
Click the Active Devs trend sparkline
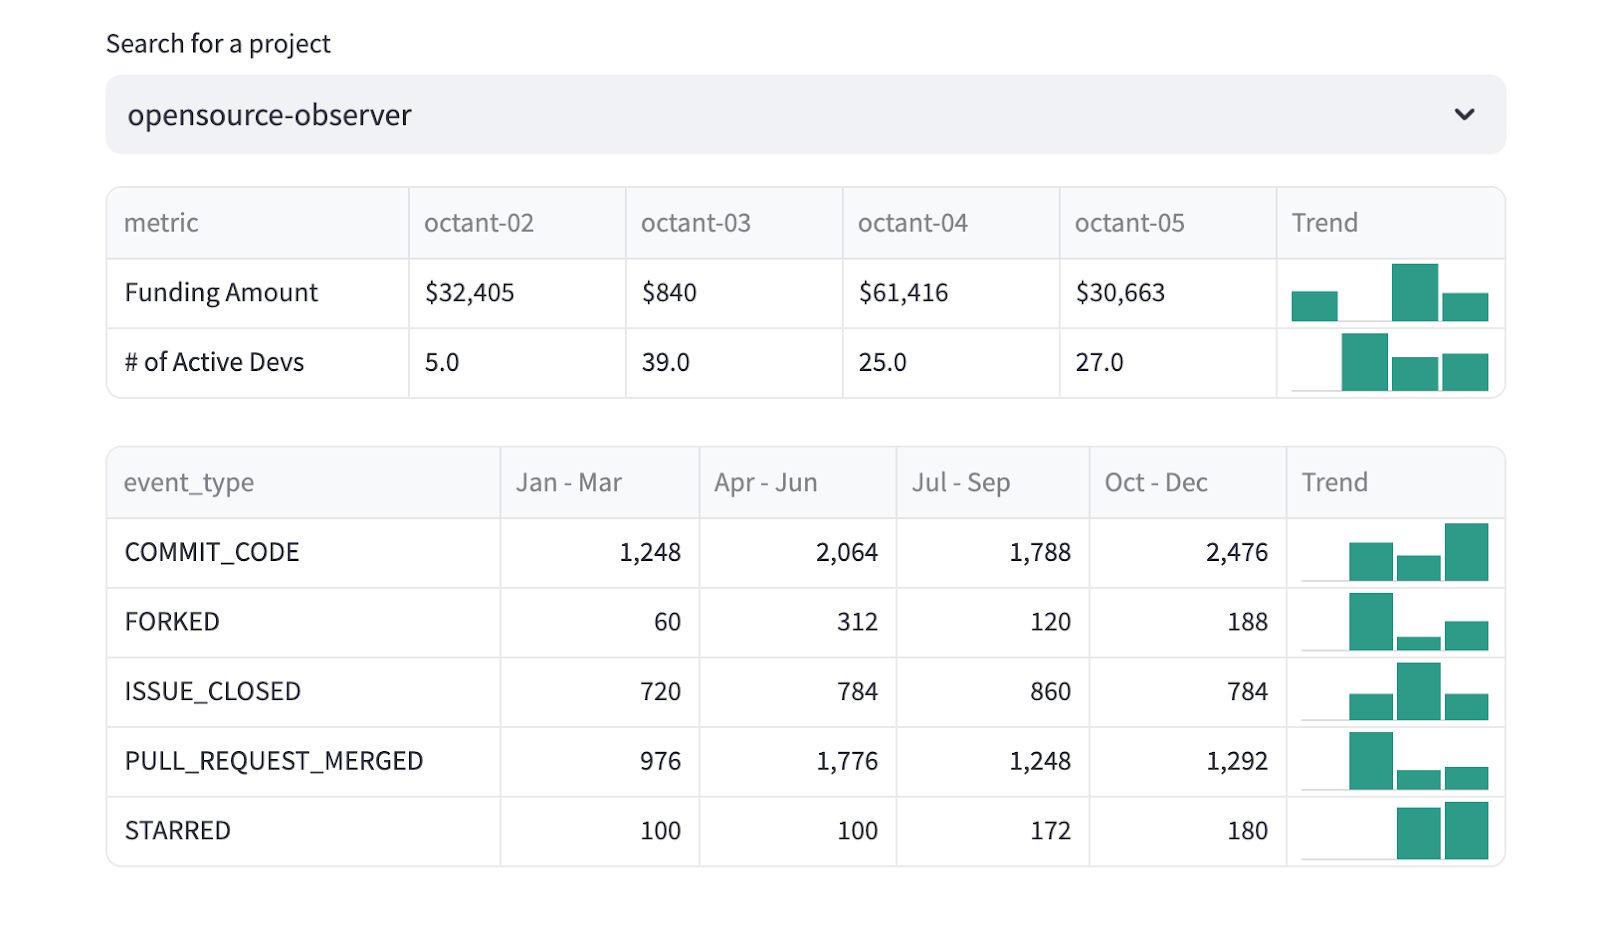pyautogui.click(x=1390, y=362)
